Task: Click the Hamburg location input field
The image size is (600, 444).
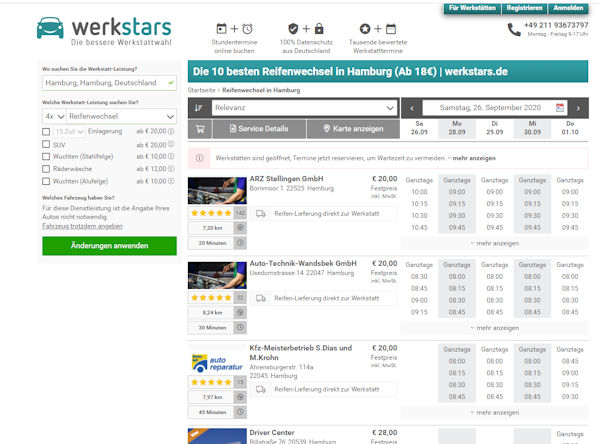Action: pyautogui.click(x=109, y=83)
